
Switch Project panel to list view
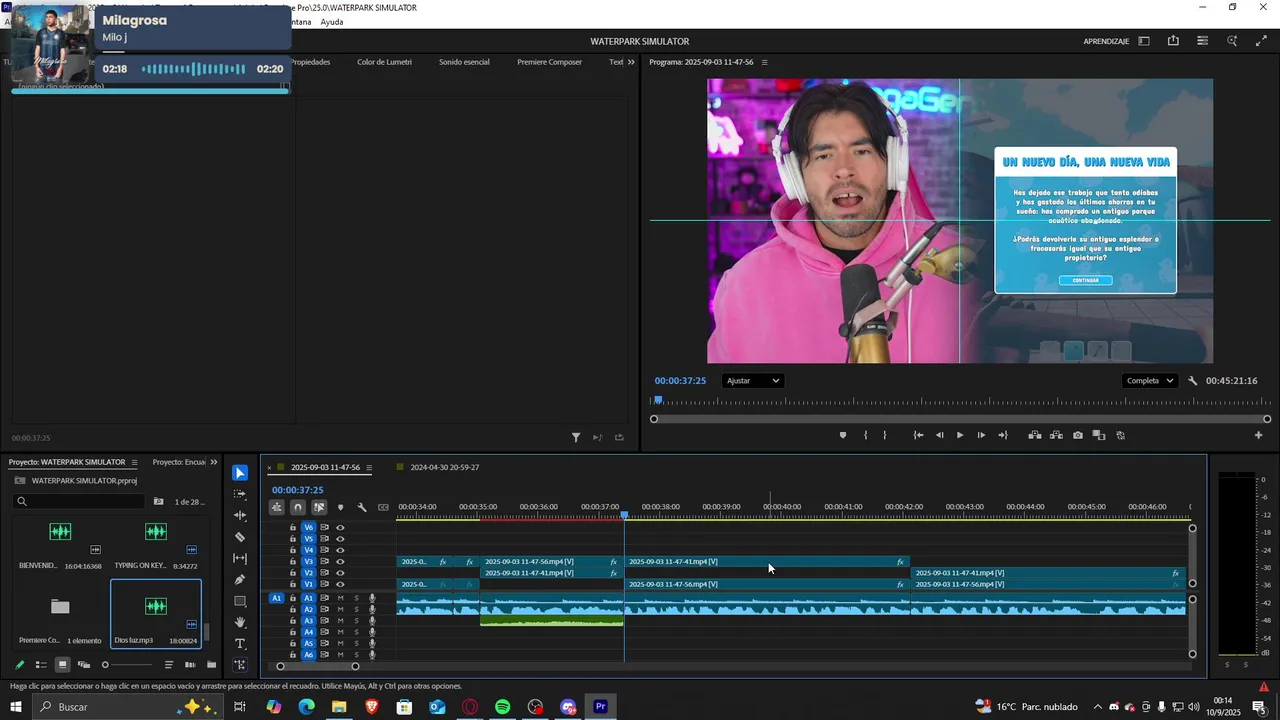[41, 665]
